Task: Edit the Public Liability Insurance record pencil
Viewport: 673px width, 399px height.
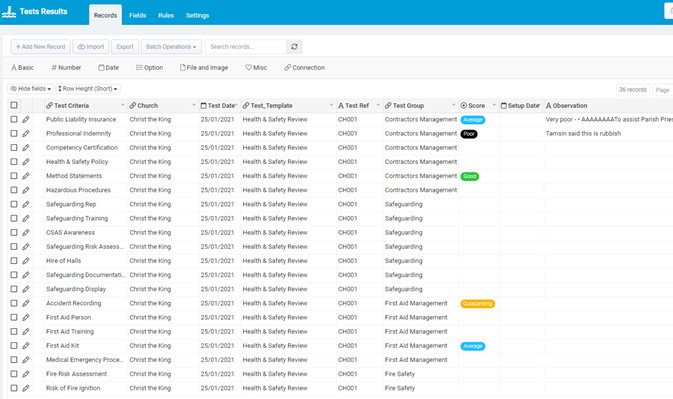Action: pyautogui.click(x=26, y=119)
